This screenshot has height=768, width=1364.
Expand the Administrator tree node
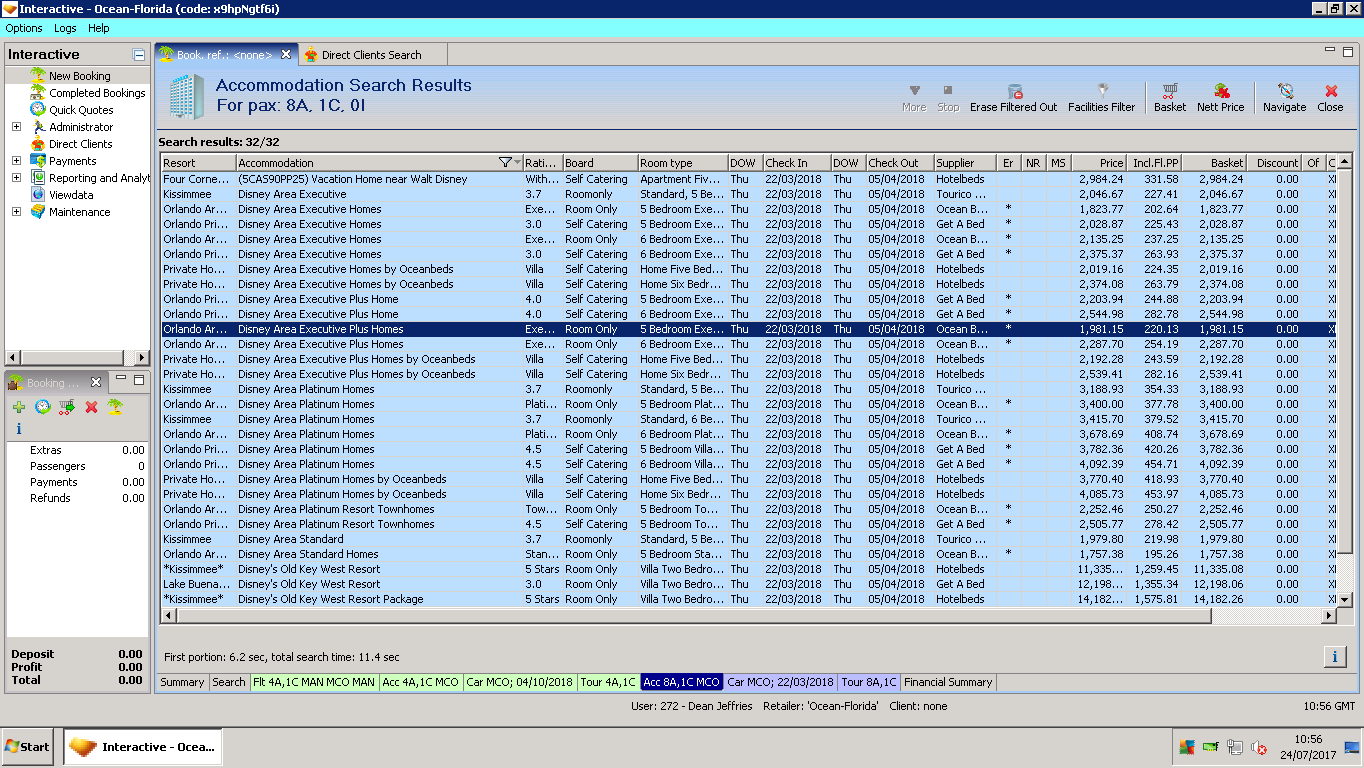point(16,127)
